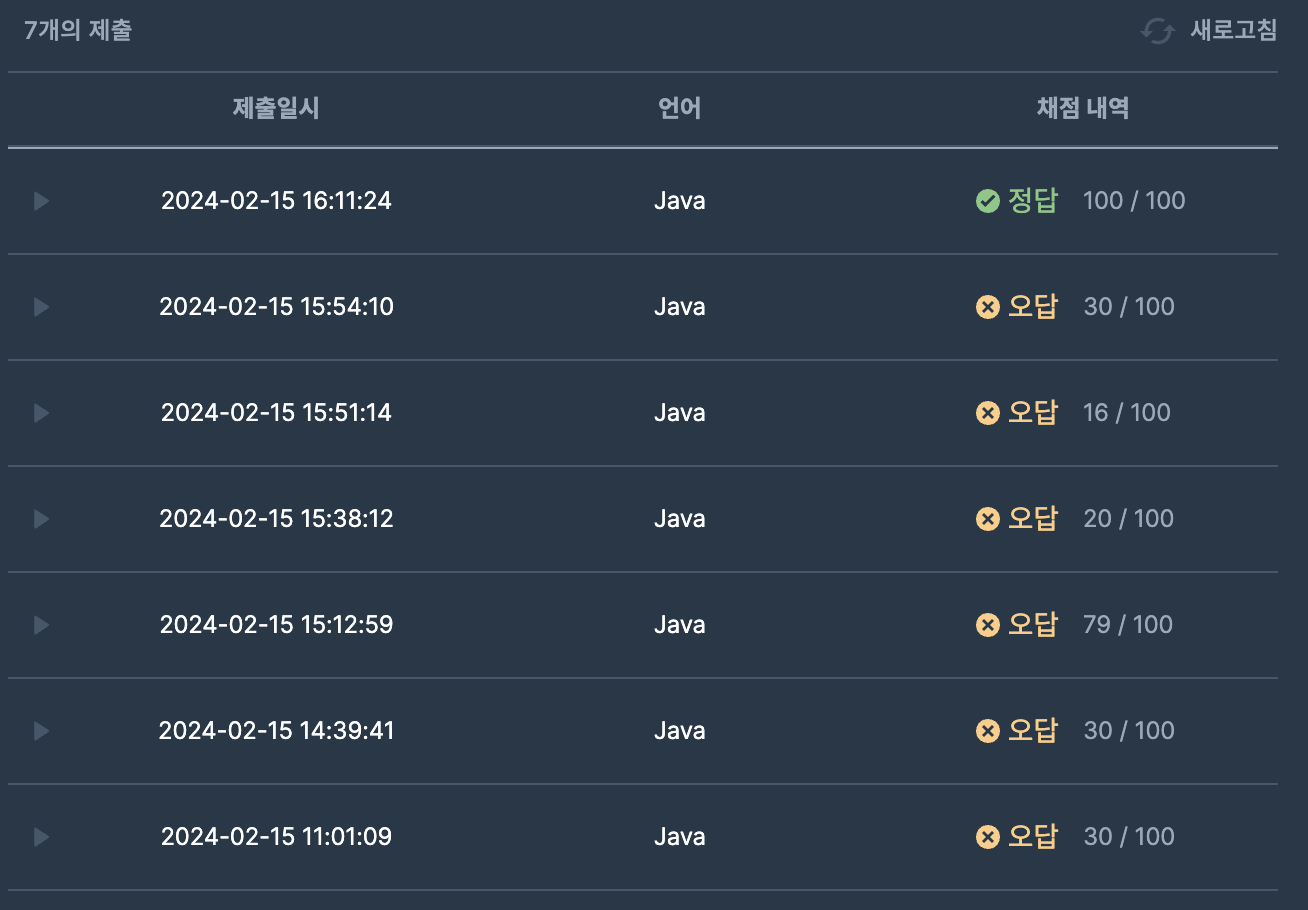Click the green 정답 checkmark icon
1308x910 pixels.
click(x=987, y=201)
